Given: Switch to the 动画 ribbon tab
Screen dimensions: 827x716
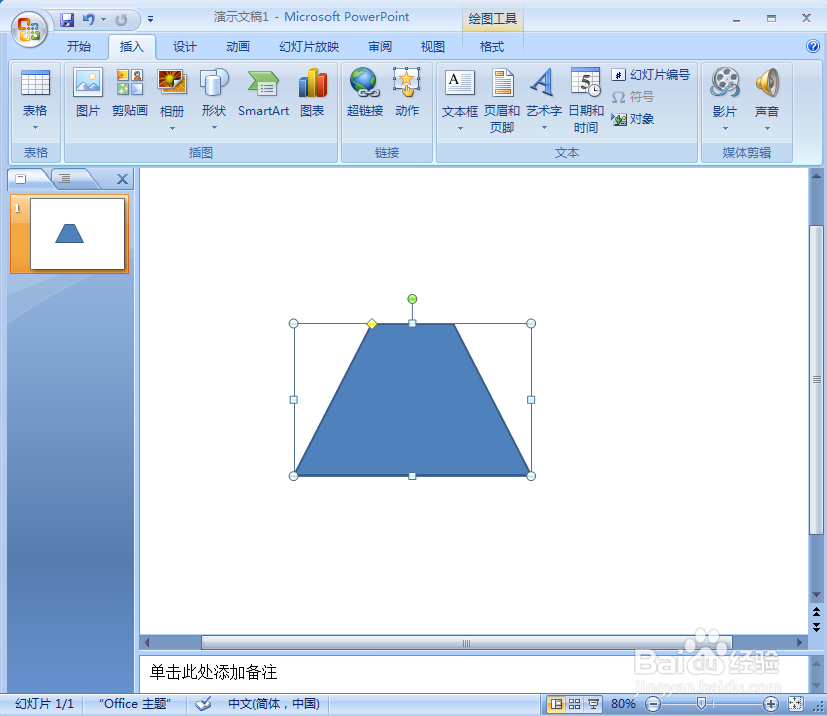Looking at the screenshot, I should pos(238,47).
